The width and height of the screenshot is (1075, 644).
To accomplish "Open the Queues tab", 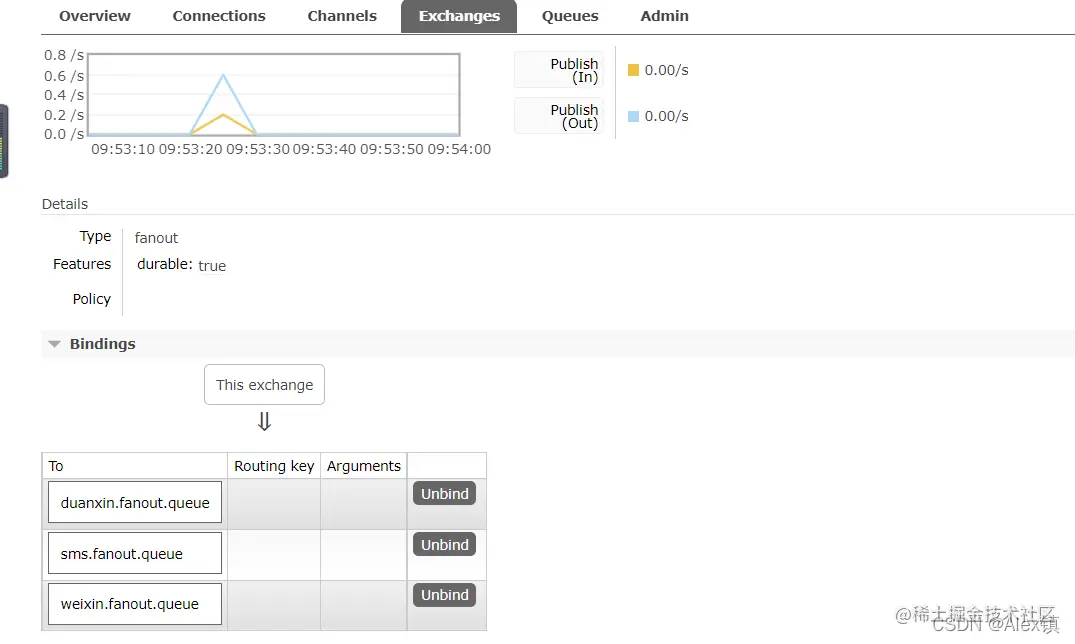I will [570, 16].
